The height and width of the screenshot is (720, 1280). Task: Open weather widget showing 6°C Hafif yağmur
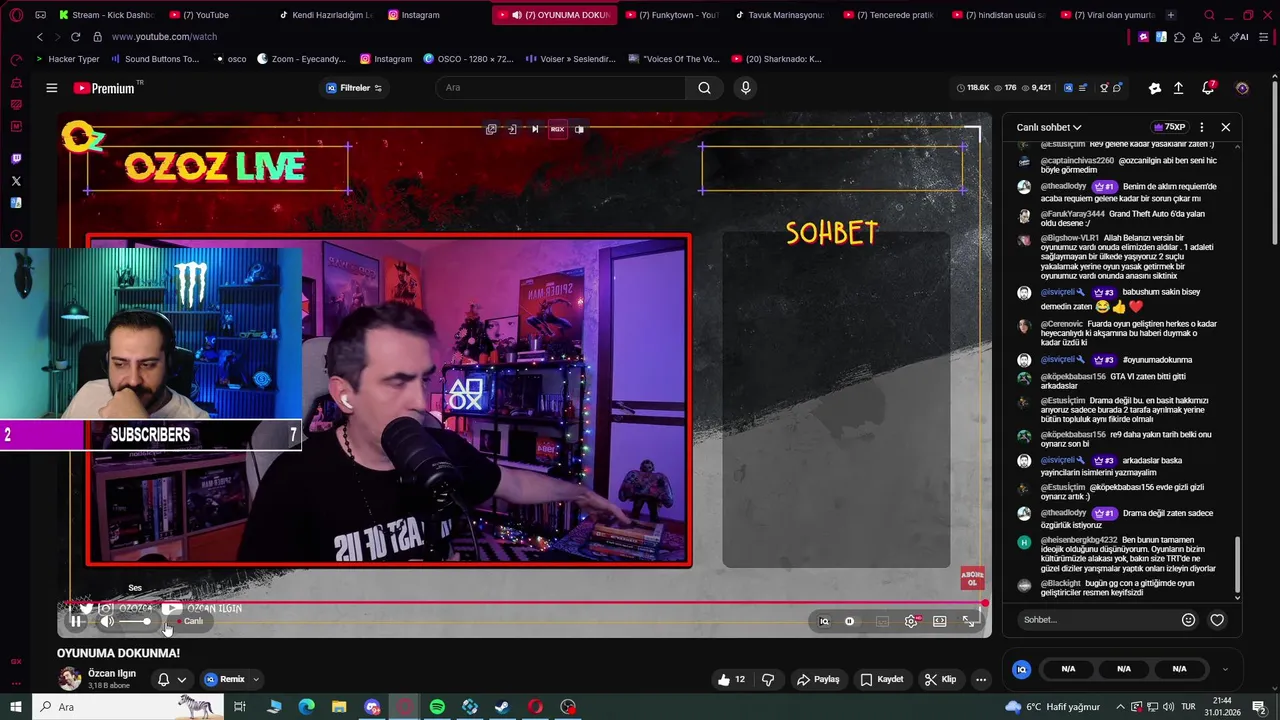(x=1053, y=707)
